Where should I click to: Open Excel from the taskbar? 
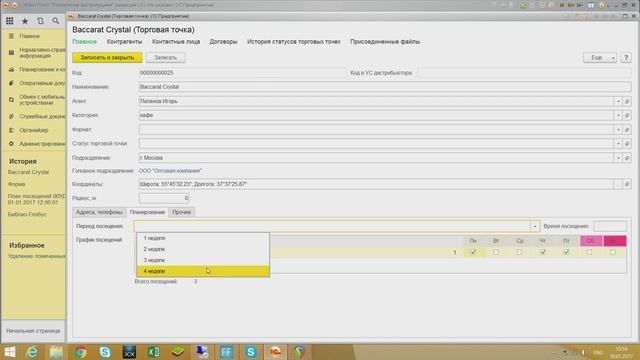[x=153, y=352]
